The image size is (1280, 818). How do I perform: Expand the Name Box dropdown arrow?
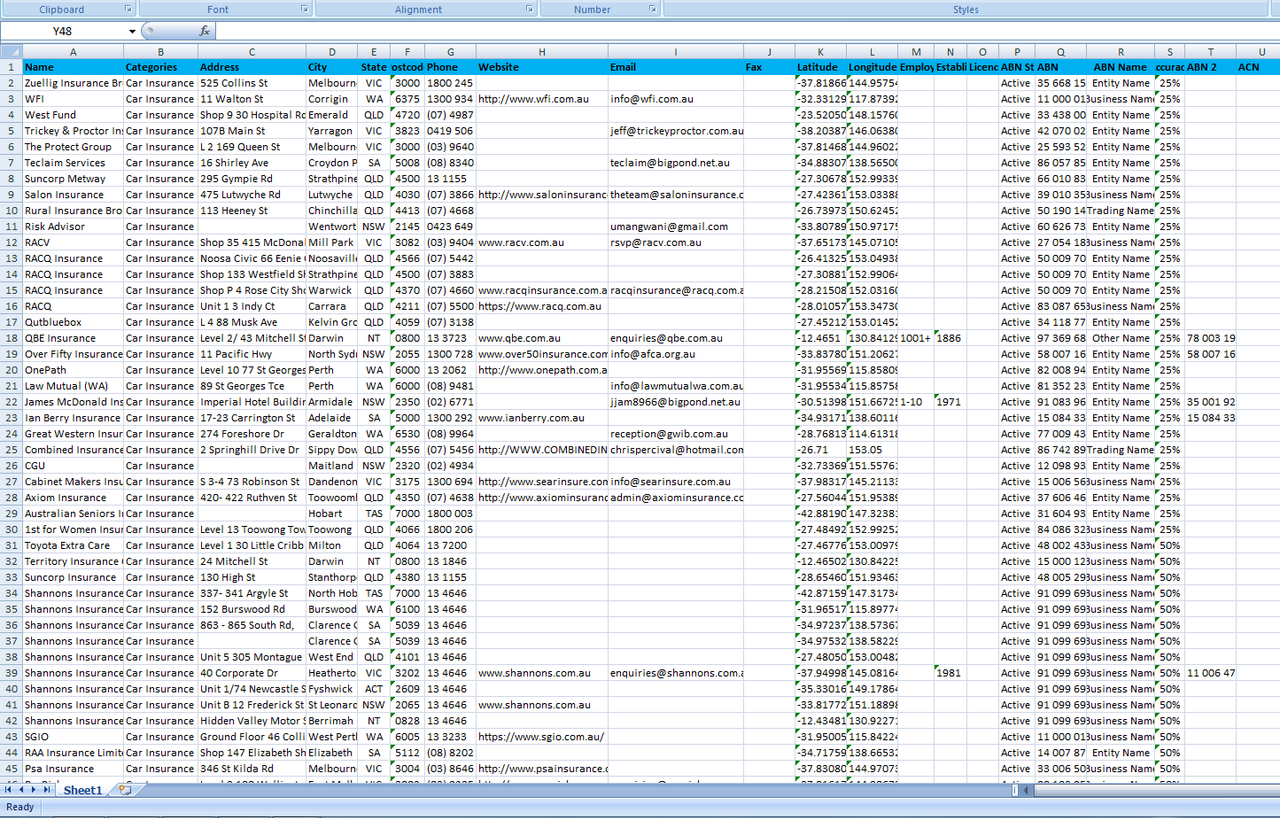[x=132, y=31]
